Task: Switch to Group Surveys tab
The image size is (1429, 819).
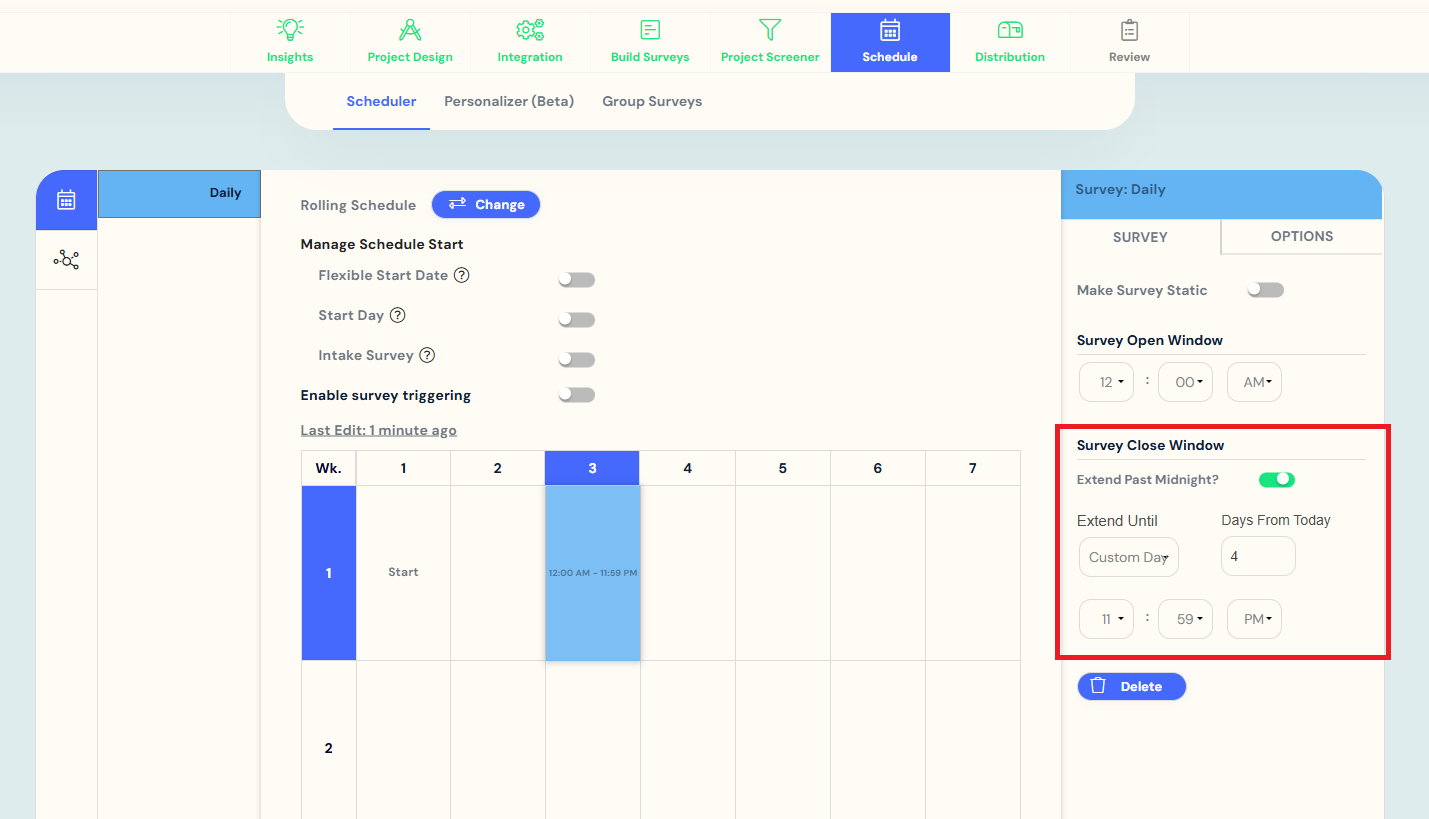Action: (x=652, y=101)
